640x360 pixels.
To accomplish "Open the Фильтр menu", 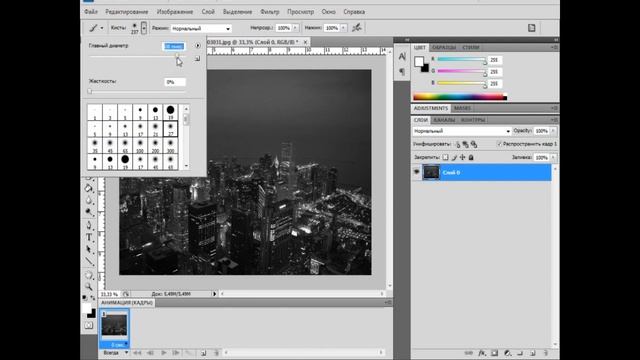I will pyautogui.click(x=270, y=12).
